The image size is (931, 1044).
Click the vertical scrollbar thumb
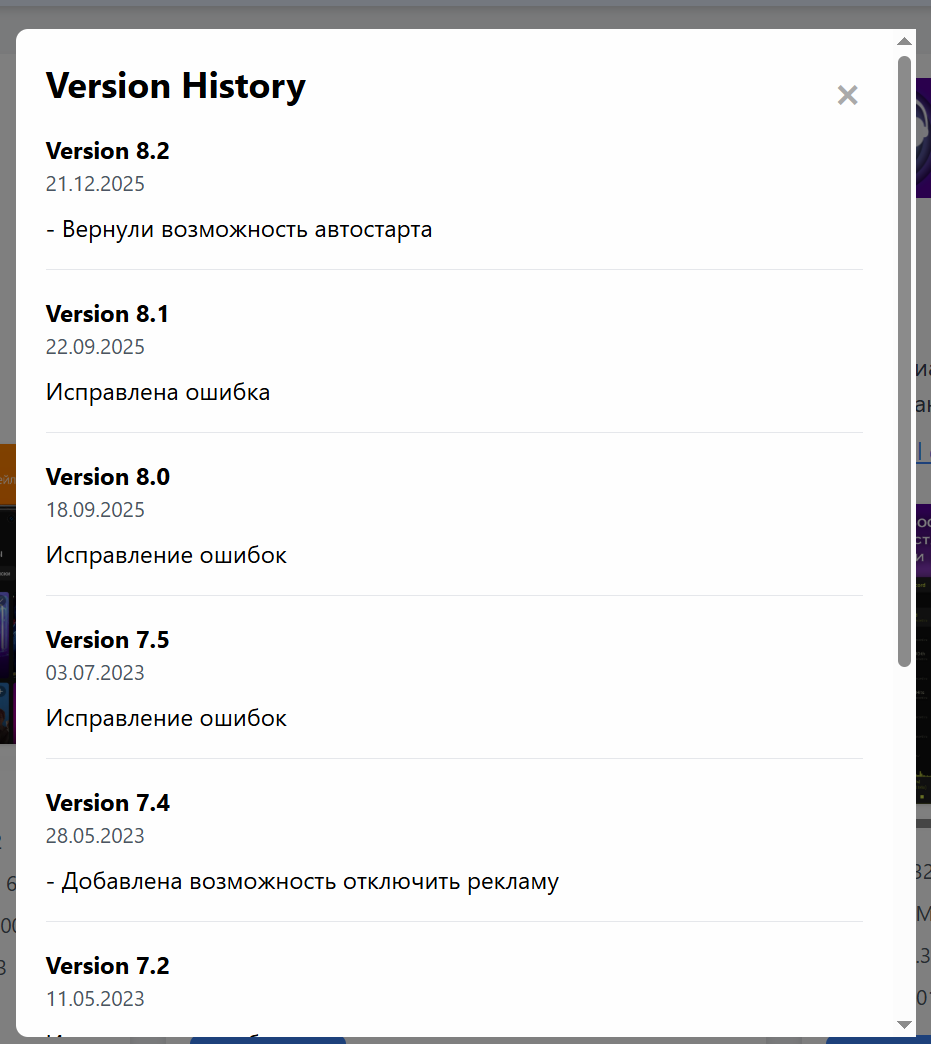coord(904,360)
